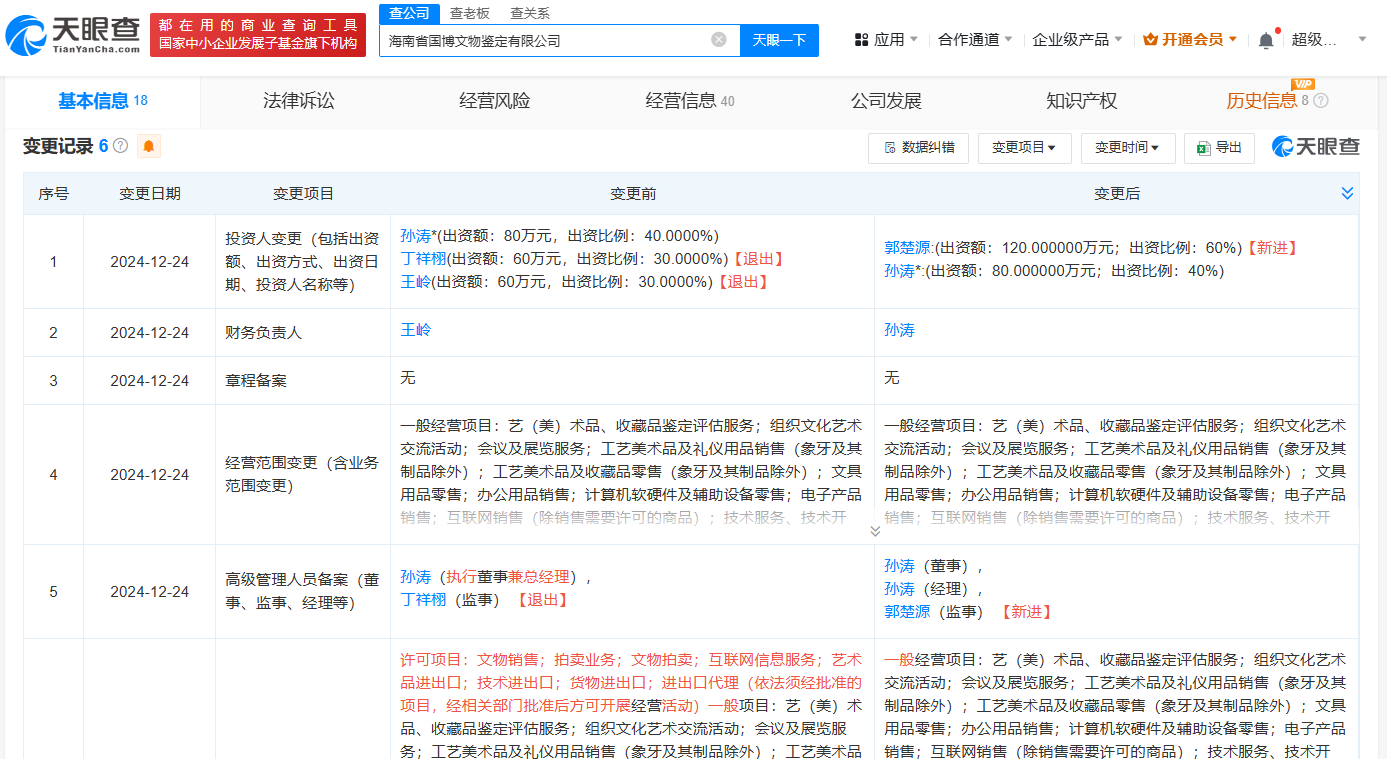Switch to the 查老板 search tab
Image resolution: width=1387 pixels, height=759 pixels.
tap(469, 13)
